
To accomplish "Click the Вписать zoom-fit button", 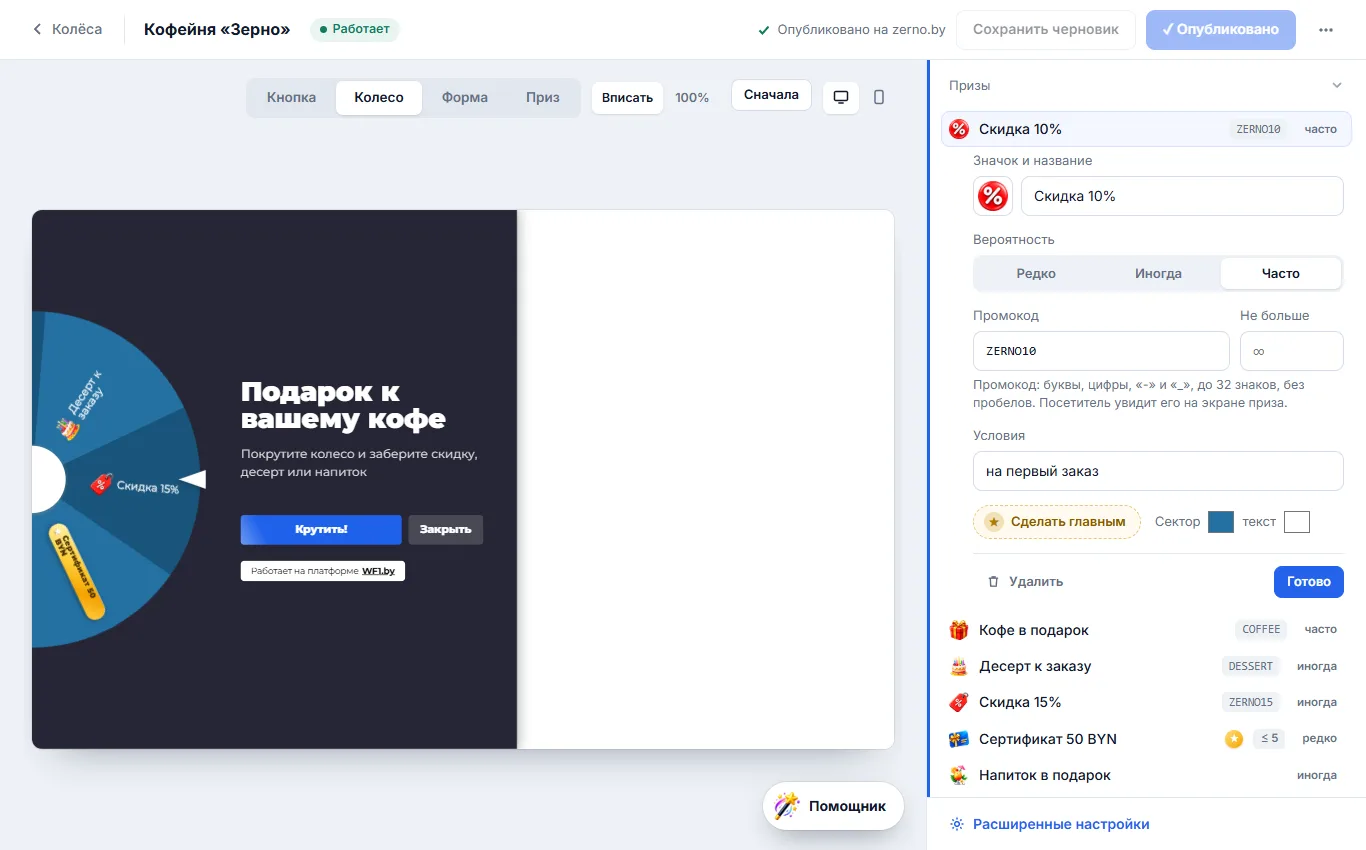I will 627,98.
